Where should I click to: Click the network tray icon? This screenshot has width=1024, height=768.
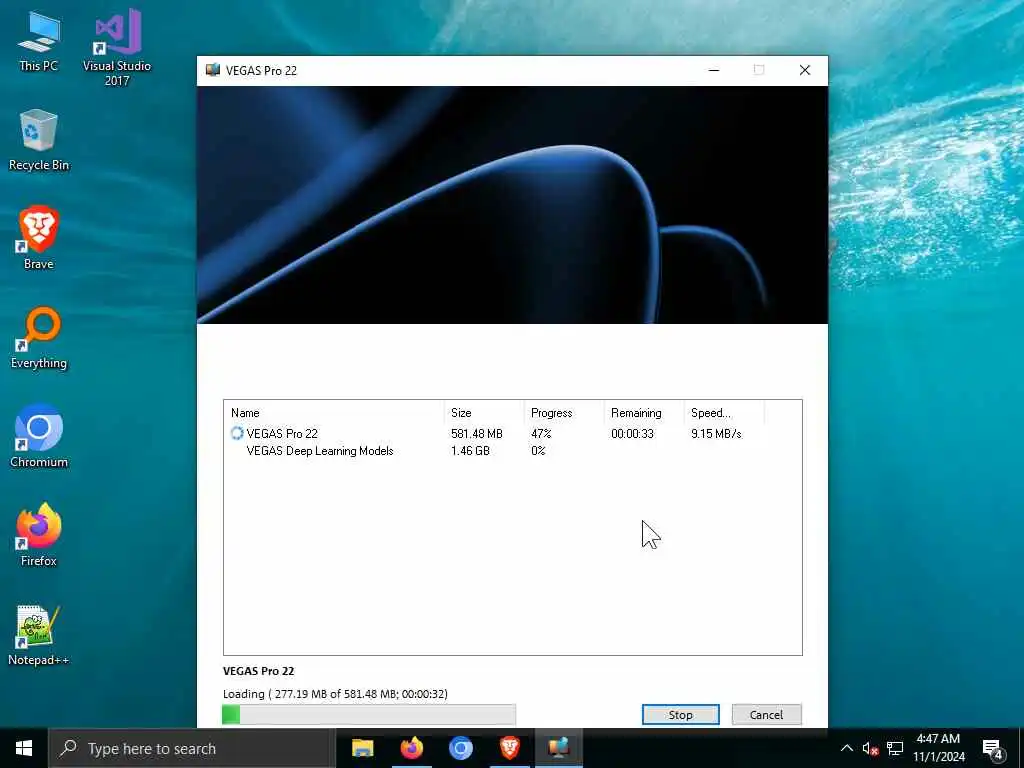pyautogui.click(x=895, y=748)
